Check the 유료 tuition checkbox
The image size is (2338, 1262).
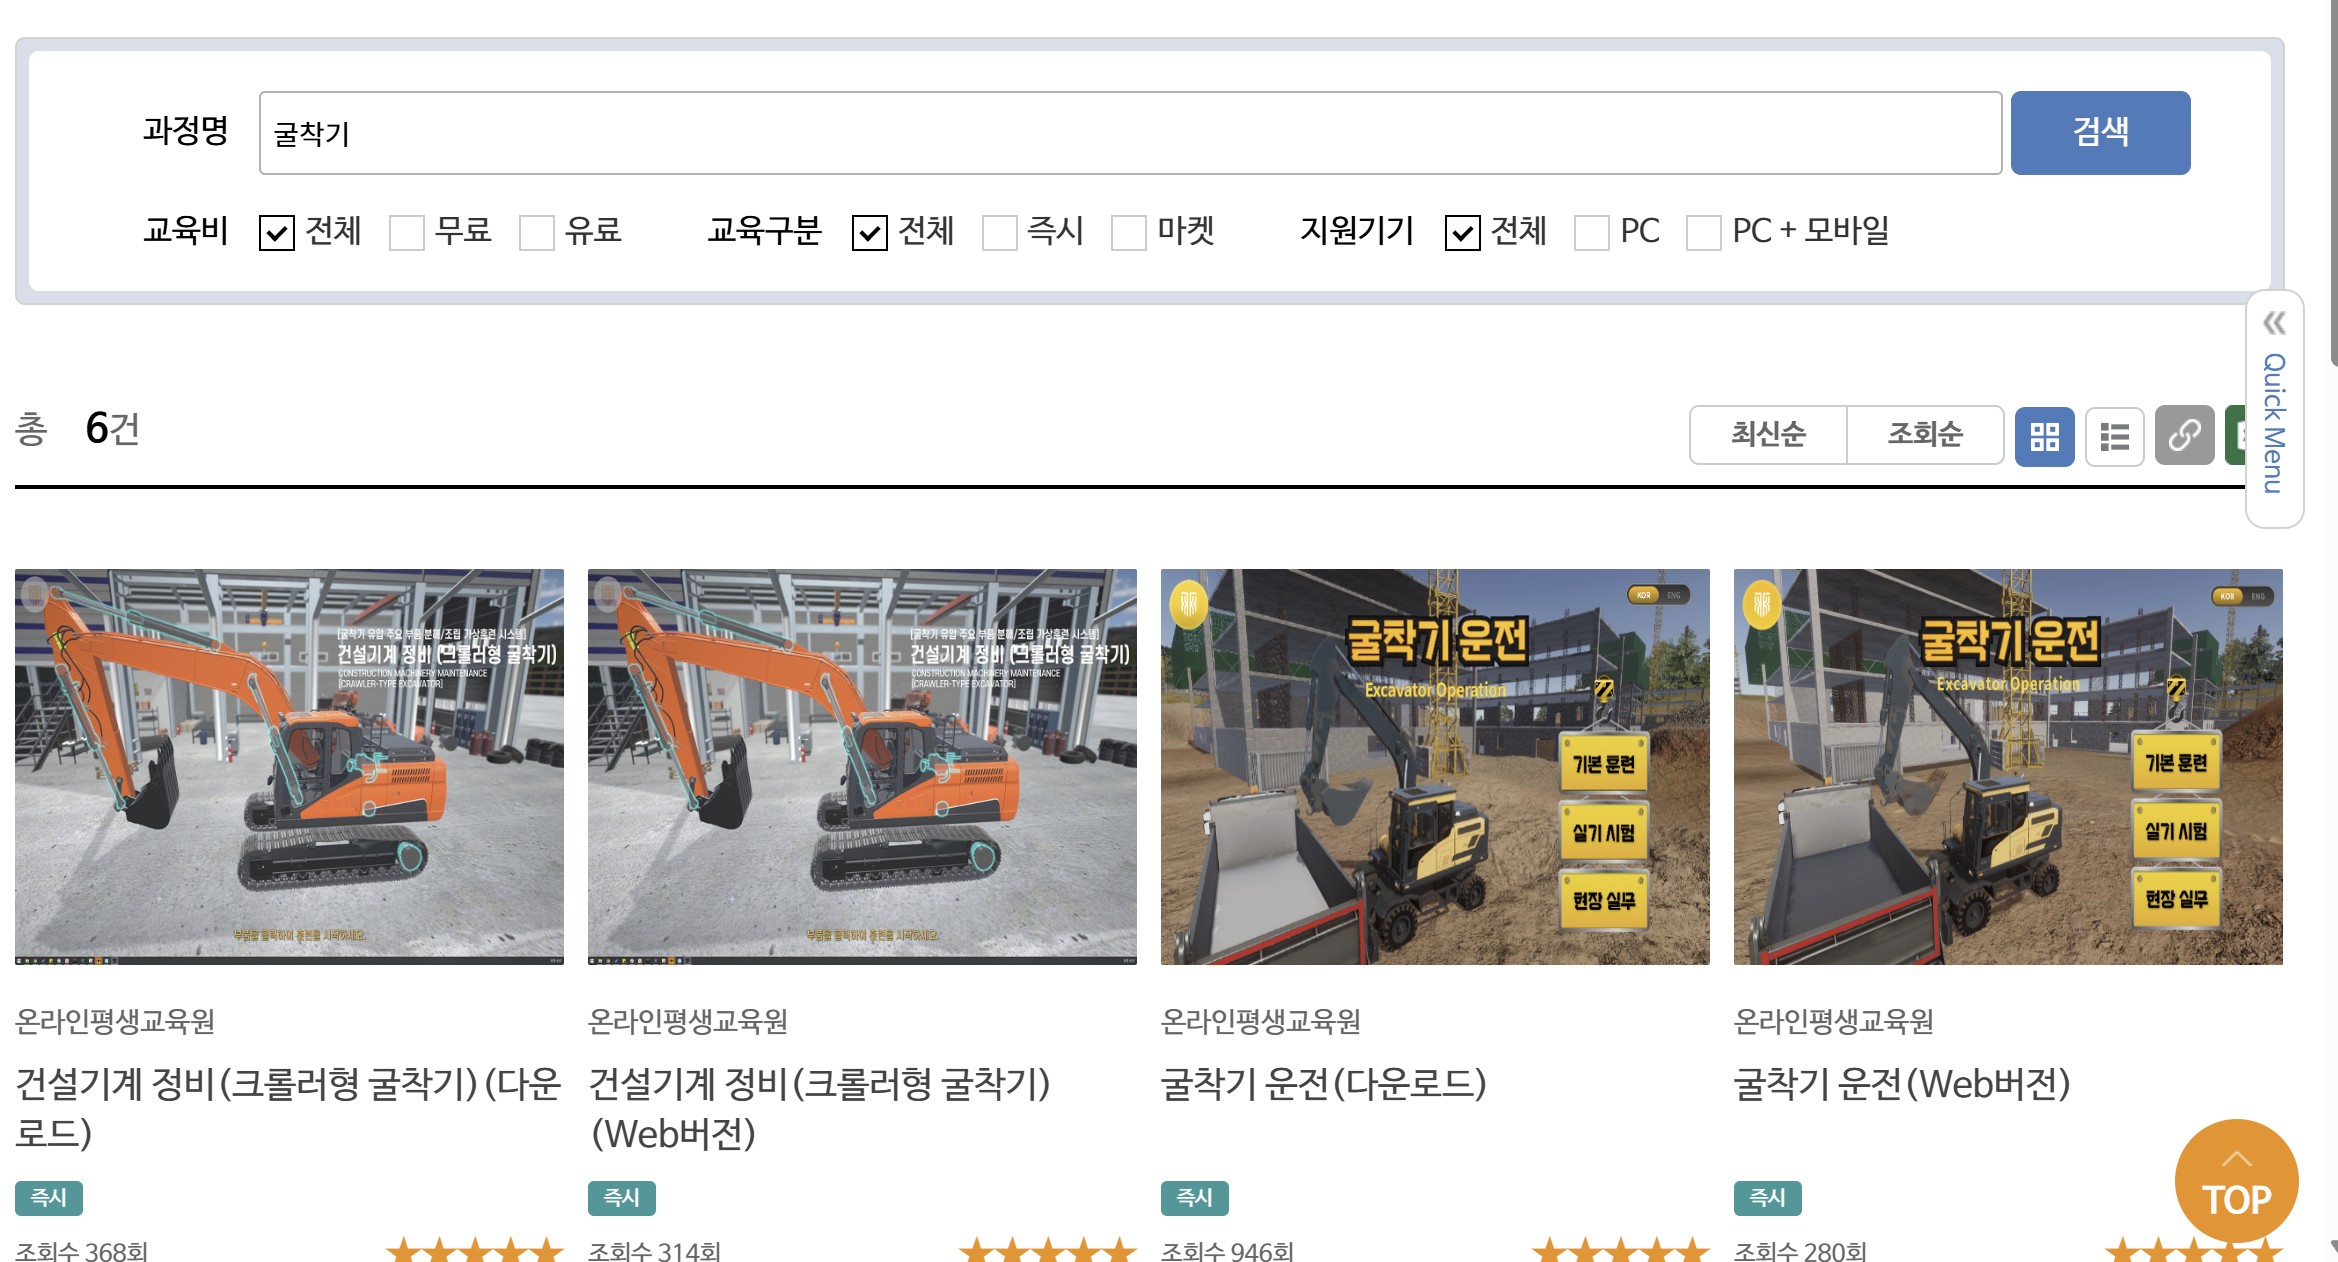pyautogui.click(x=537, y=233)
